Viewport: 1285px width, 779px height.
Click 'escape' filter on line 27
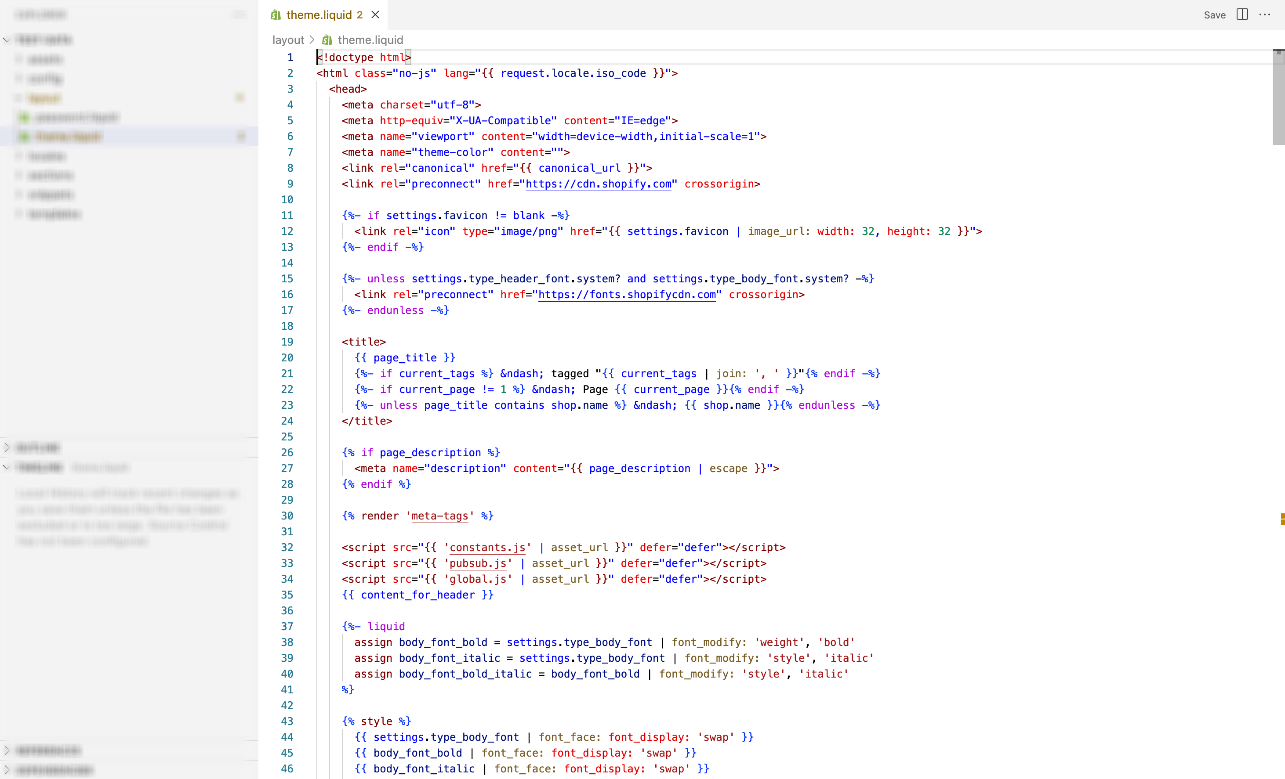(x=728, y=469)
